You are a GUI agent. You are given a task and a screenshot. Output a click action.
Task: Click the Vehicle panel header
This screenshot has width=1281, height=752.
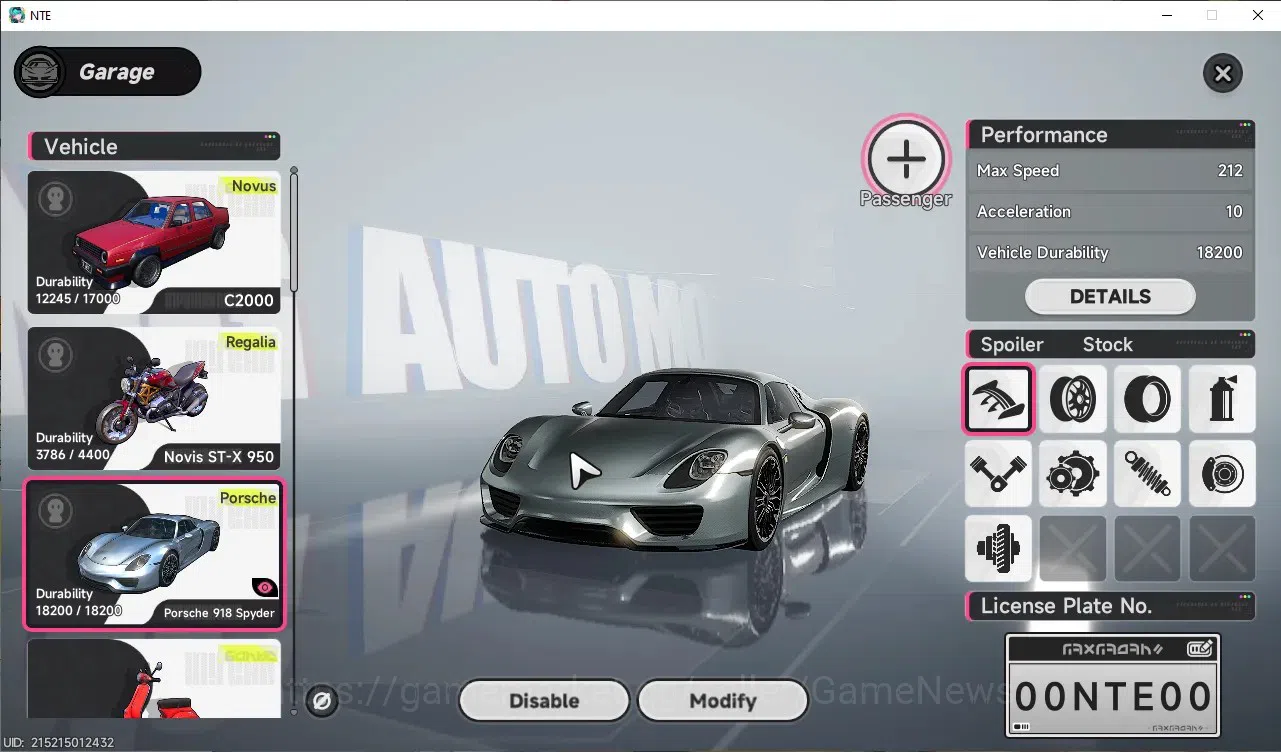point(154,146)
